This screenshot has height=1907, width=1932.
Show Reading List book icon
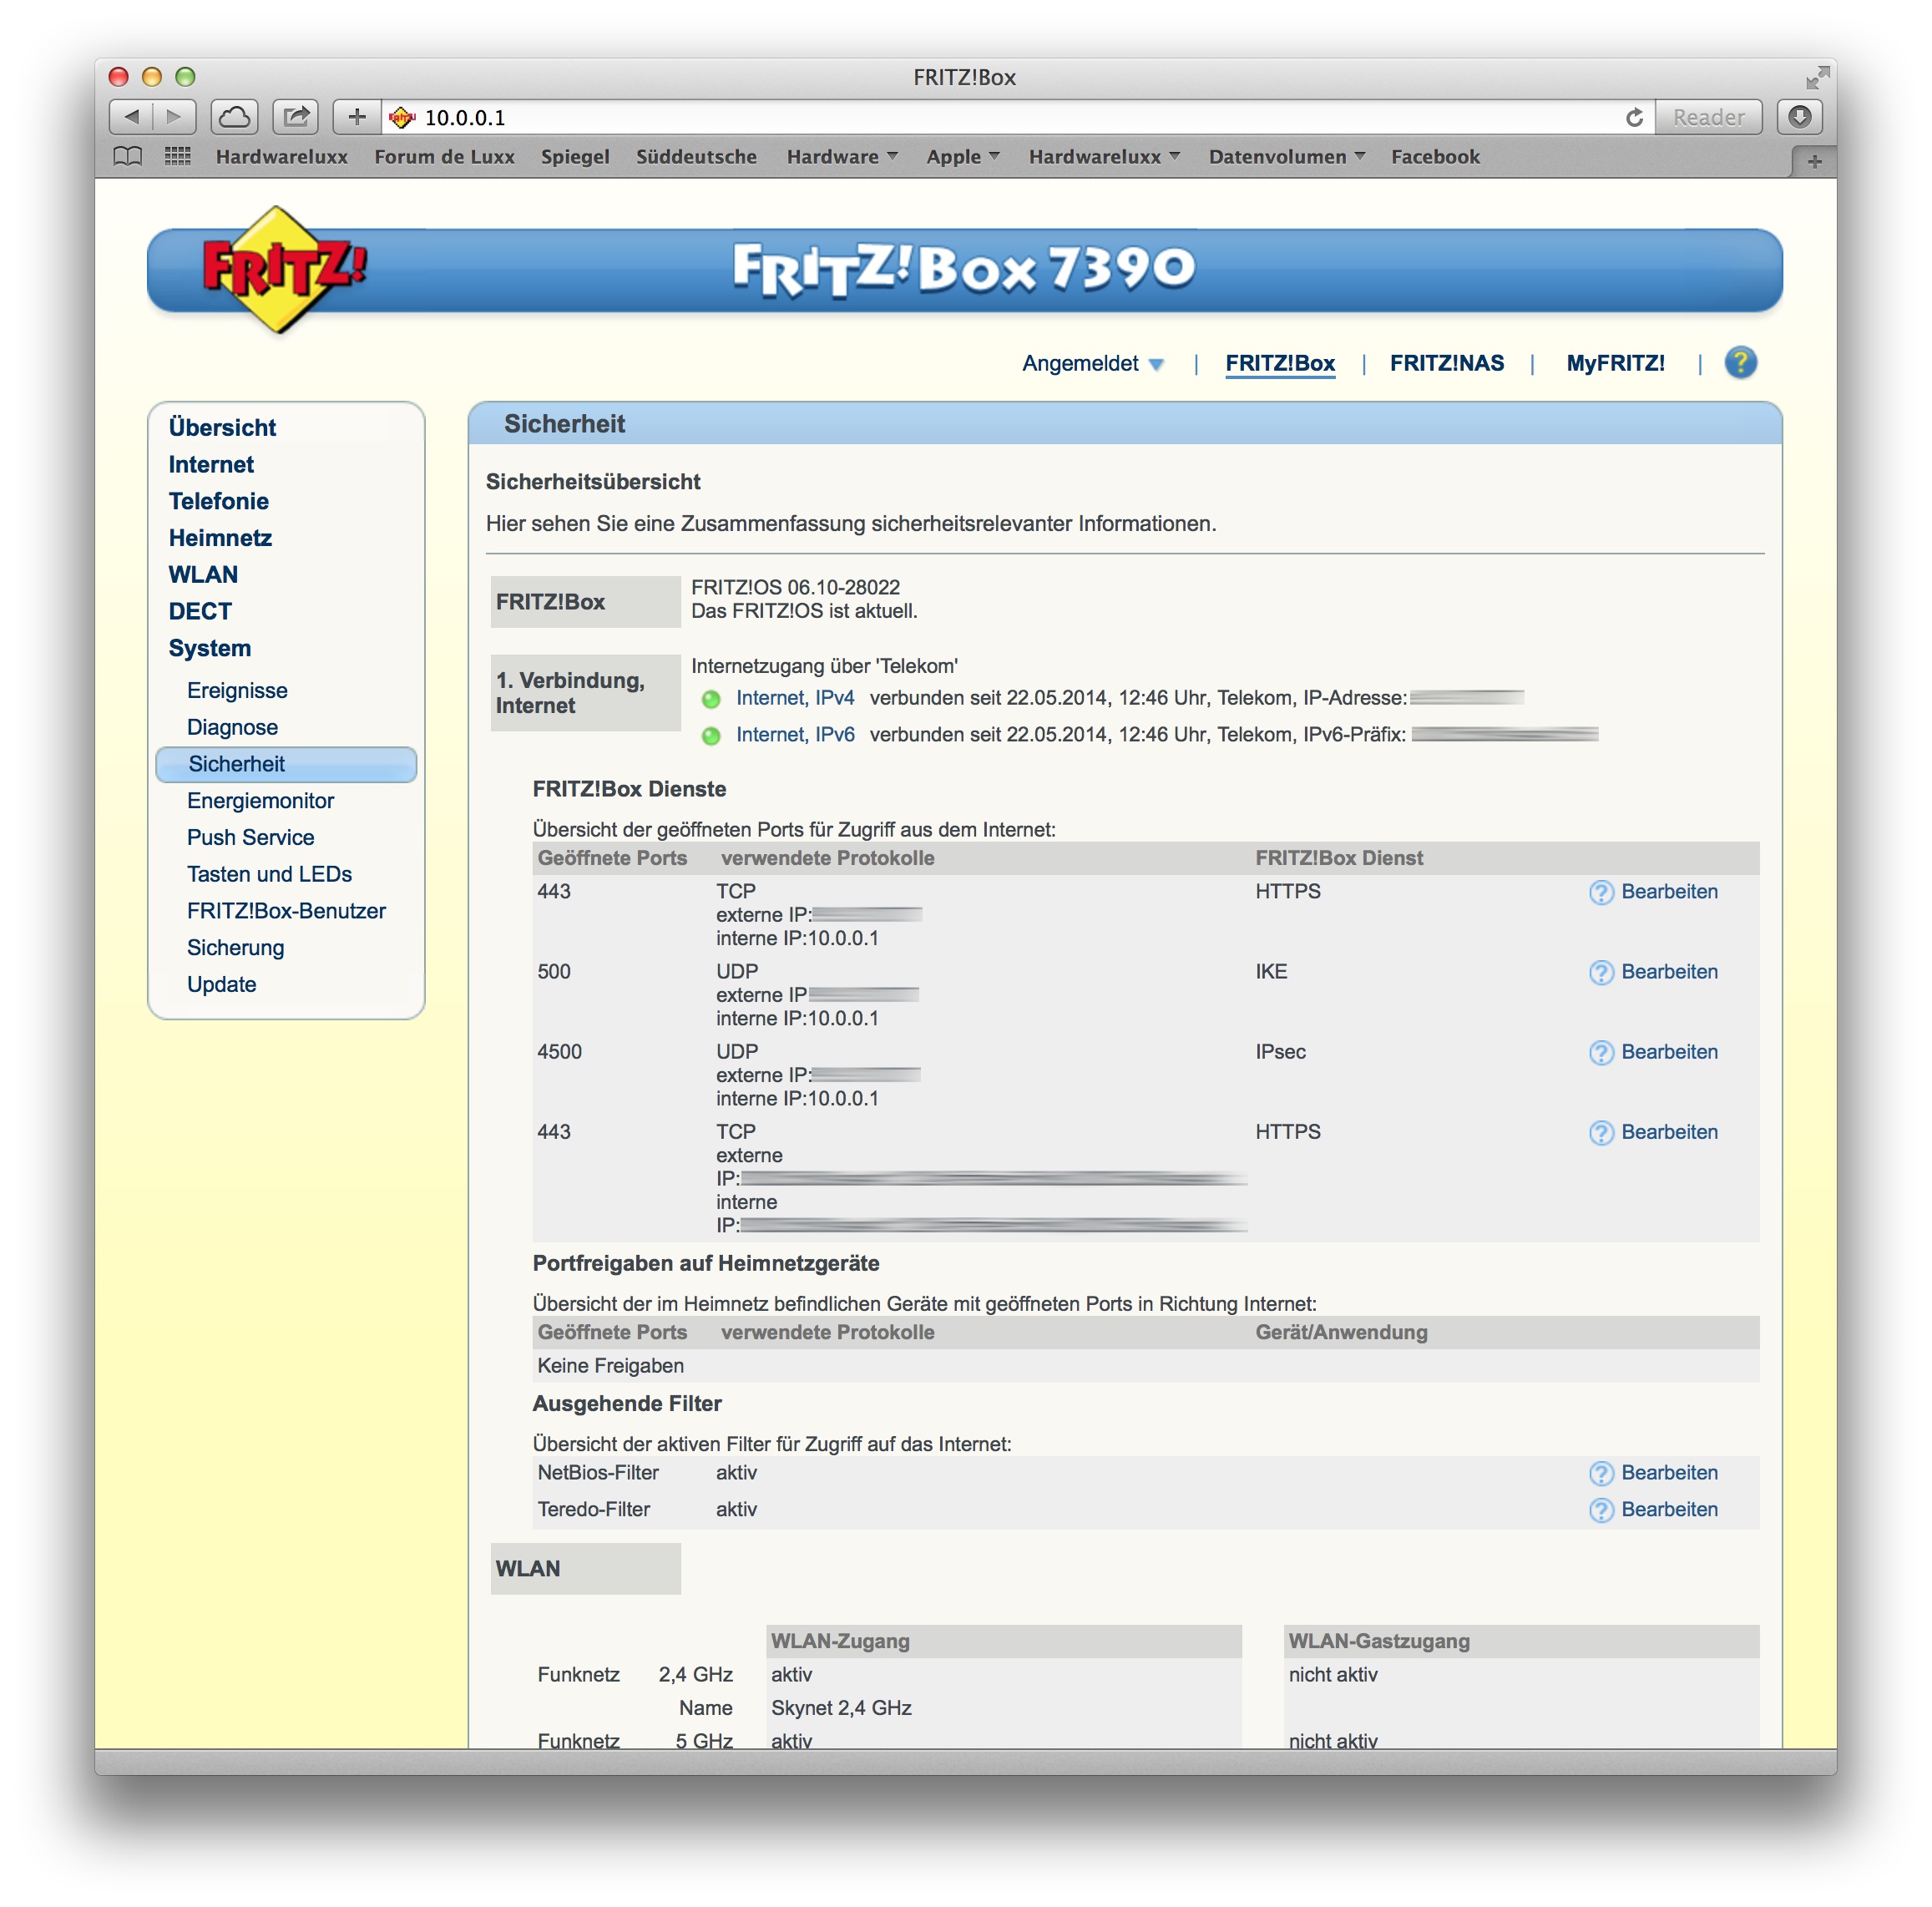pos(128,157)
